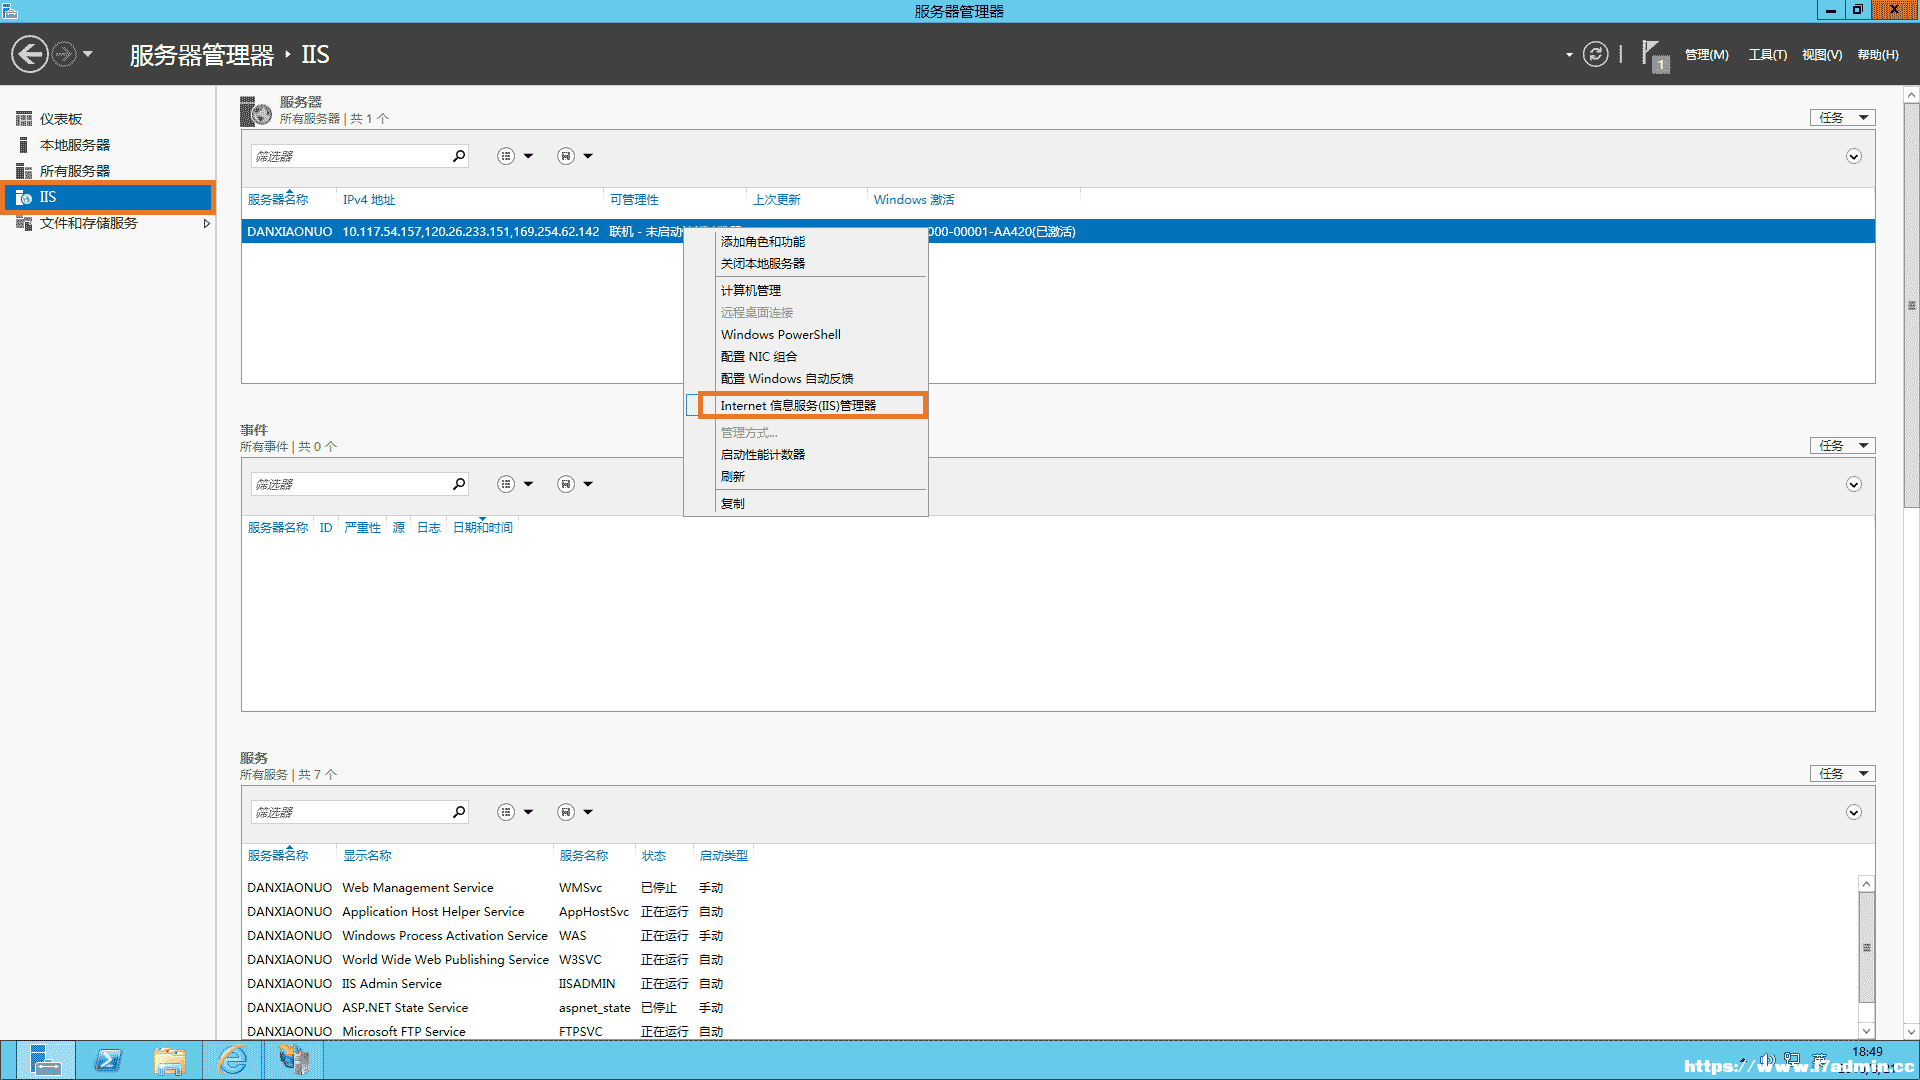Viewport: 1920px width, 1080px height.
Task: Open the notifications flag icon
Action: click(1654, 55)
